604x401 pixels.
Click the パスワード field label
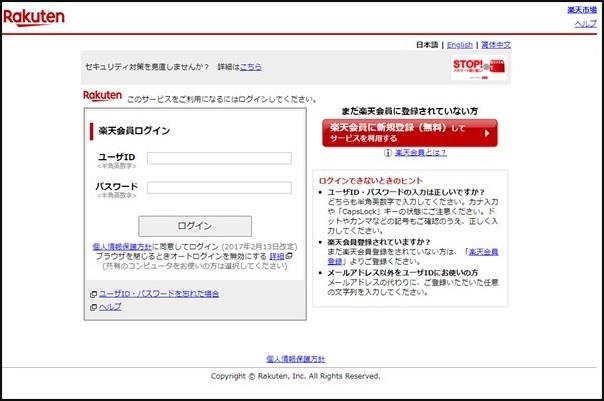pyautogui.click(x=117, y=187)
